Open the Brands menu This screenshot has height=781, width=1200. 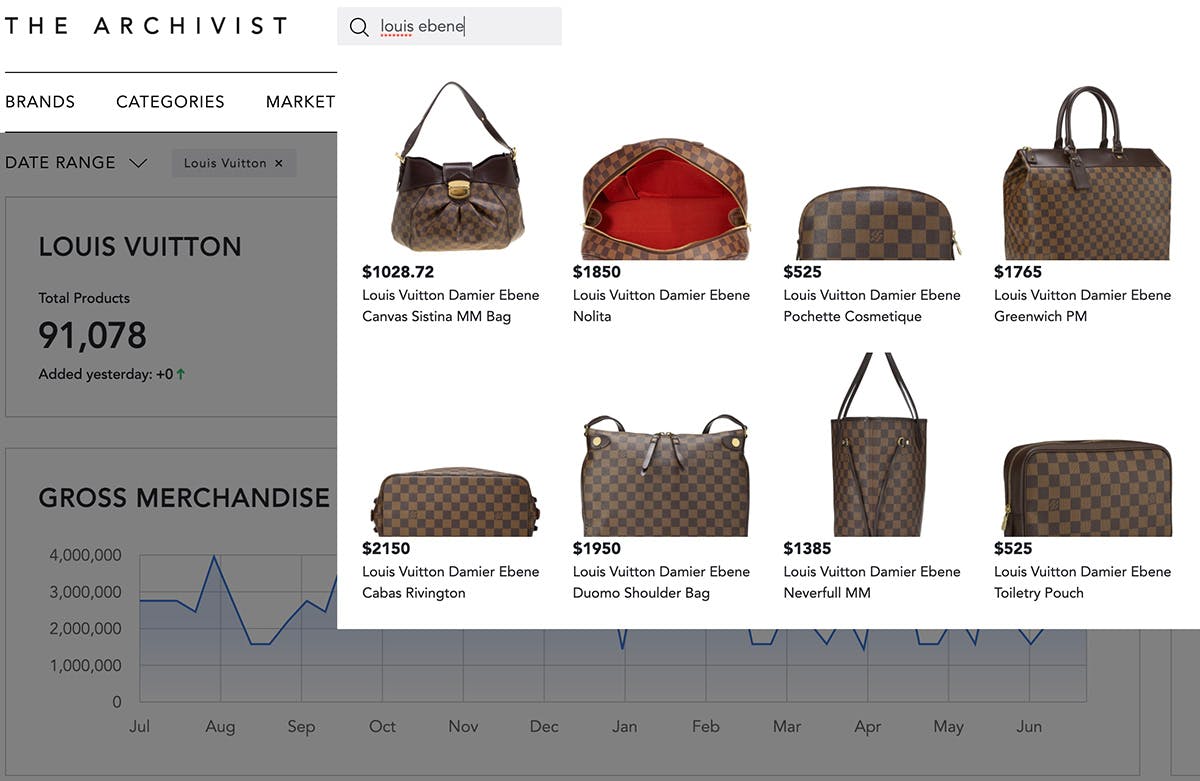[40, 102]
